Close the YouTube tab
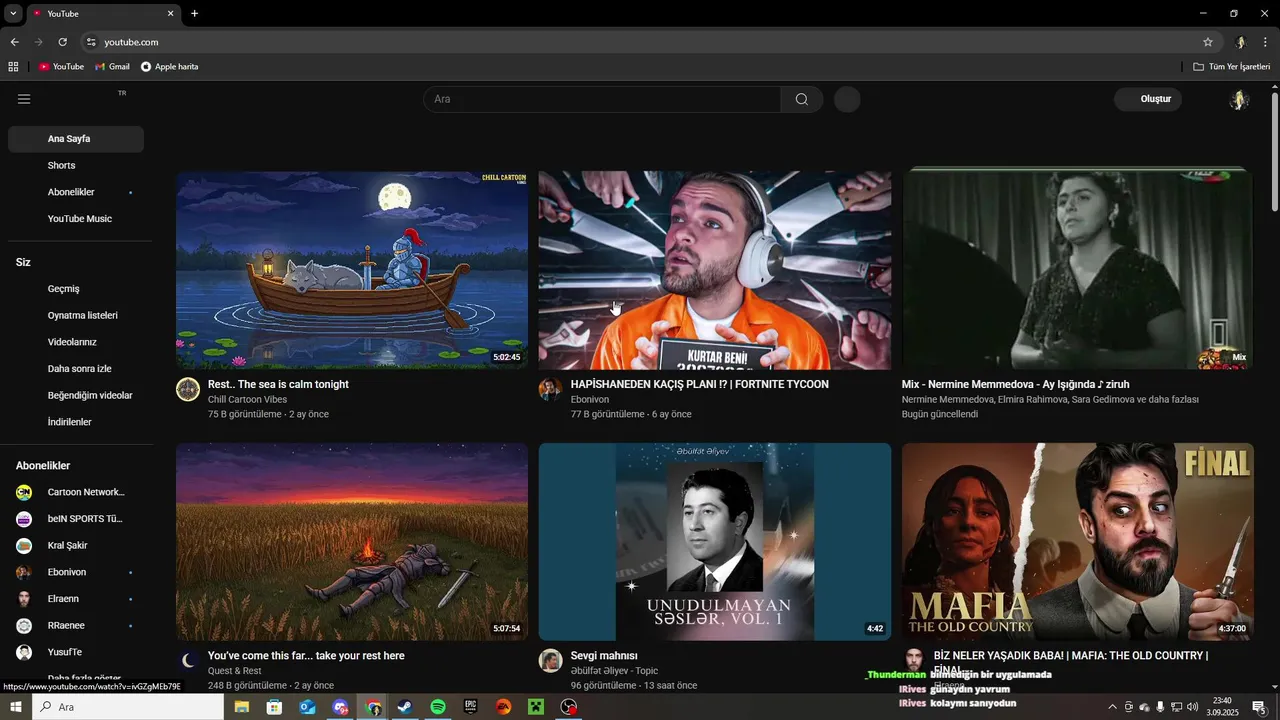The width and height of the screenshot is (1280, 720). 170,13
